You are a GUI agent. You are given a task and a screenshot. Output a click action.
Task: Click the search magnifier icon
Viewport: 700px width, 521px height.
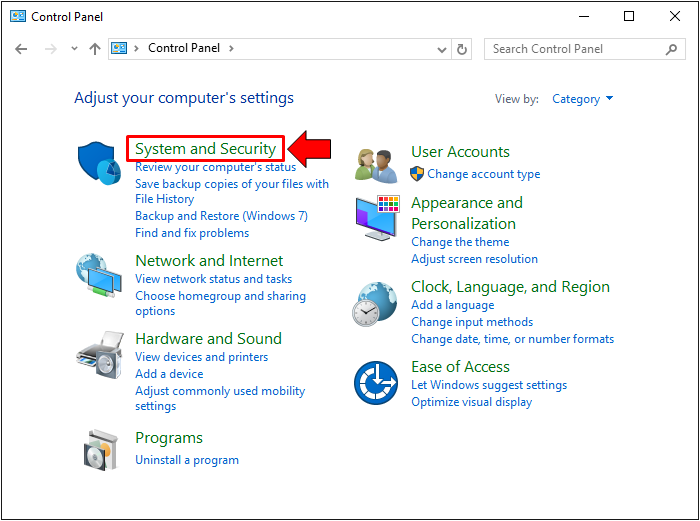671,49
